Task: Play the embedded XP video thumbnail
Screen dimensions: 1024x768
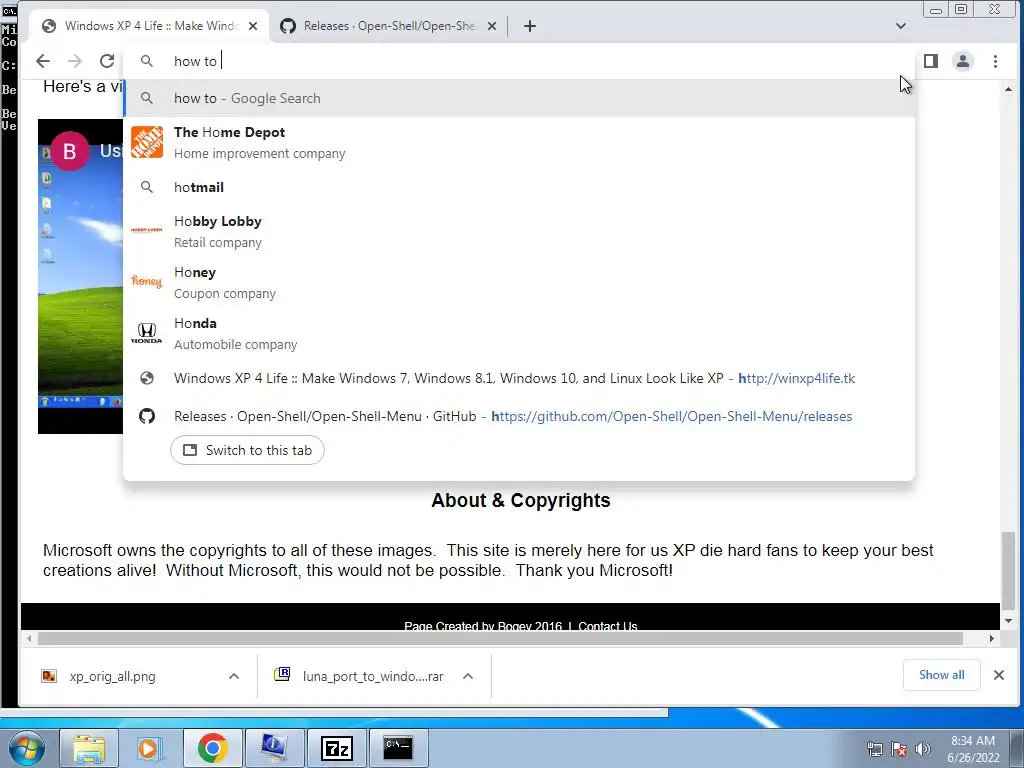Action: [80, 276]
